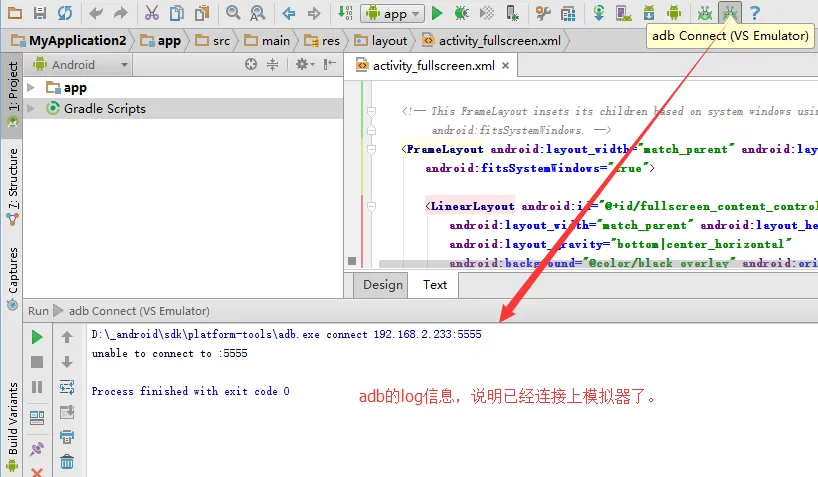Select the src breadcrumb
818x477 pixels.
(x=213, y=40)
